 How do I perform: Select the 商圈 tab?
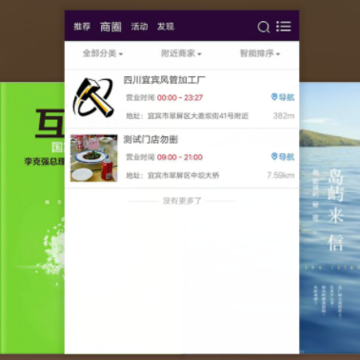[111, 27]
